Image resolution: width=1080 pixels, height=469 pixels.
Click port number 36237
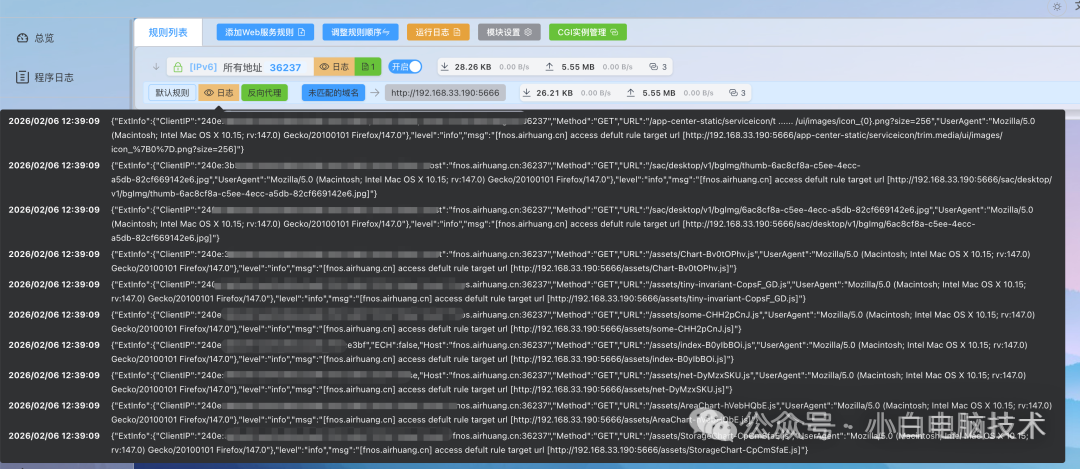[285, 67]
